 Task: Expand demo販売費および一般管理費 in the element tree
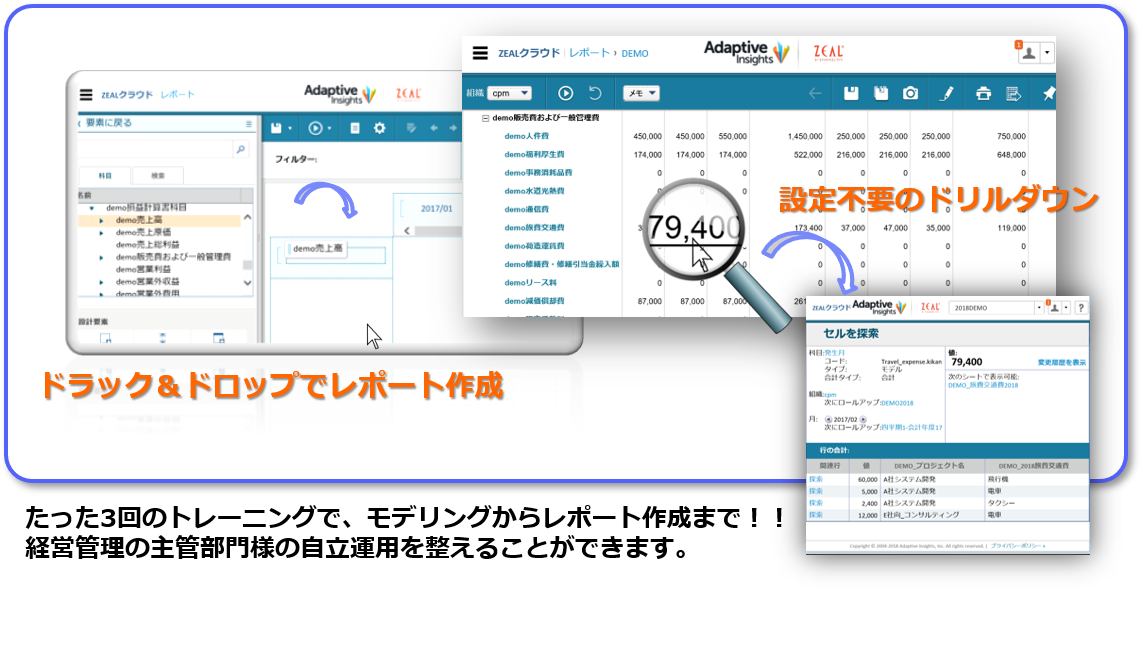[101, 257]
